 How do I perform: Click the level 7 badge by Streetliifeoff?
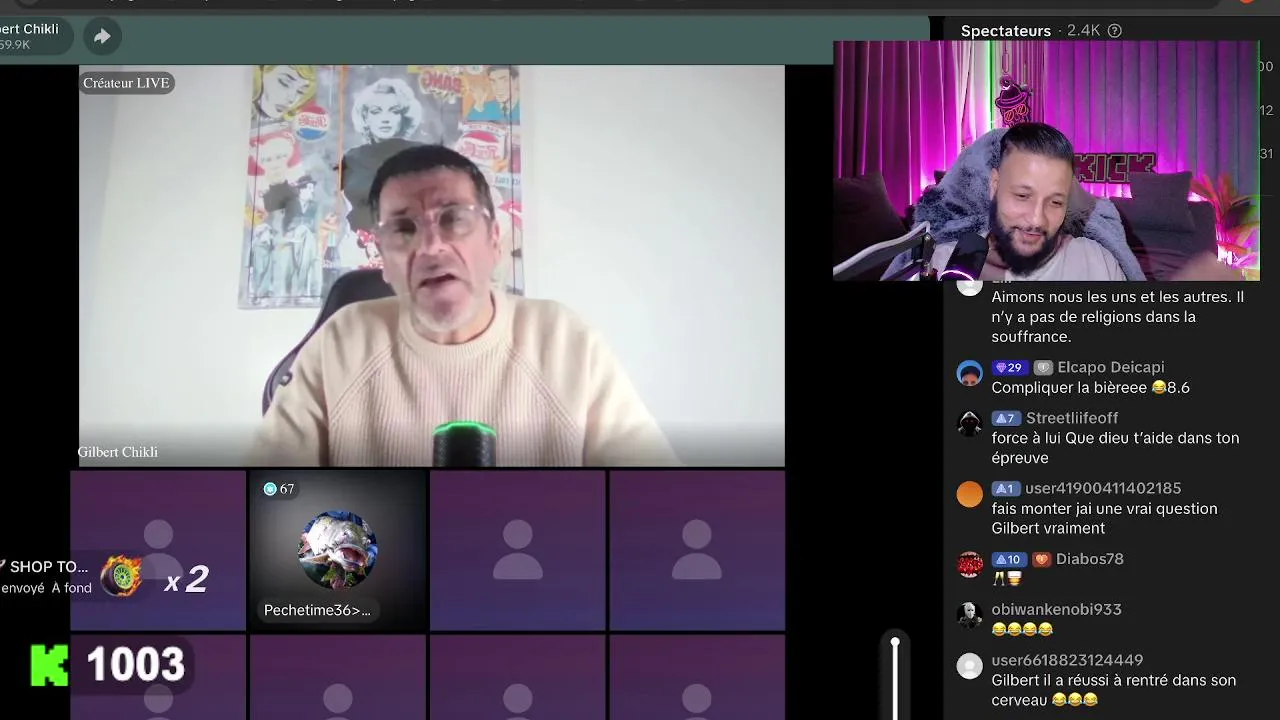(x=1005, y=418)
